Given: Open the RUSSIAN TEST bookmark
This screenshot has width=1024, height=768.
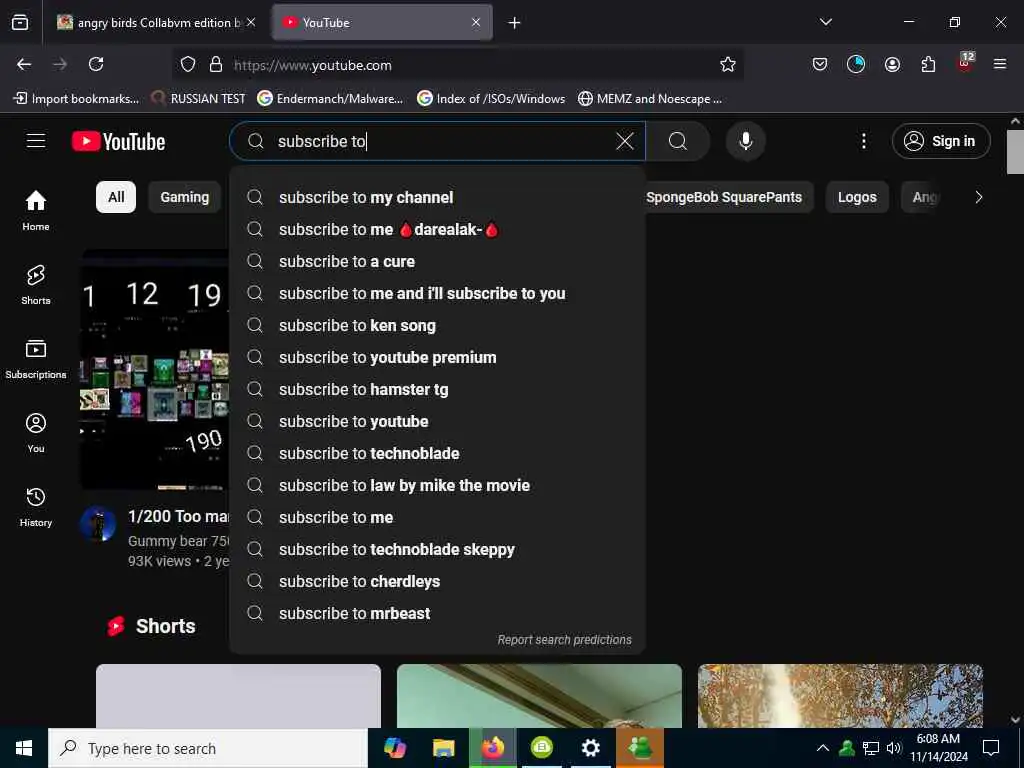Looking at the screenshot, I should point(199,99).
